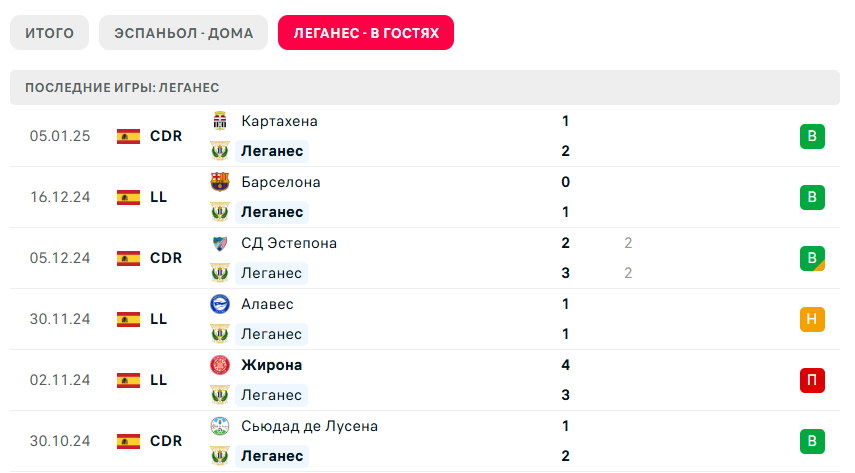Switch to the ИТОГО tab
This screenshot has height=473, width=855.
click(x=49, y=33)
